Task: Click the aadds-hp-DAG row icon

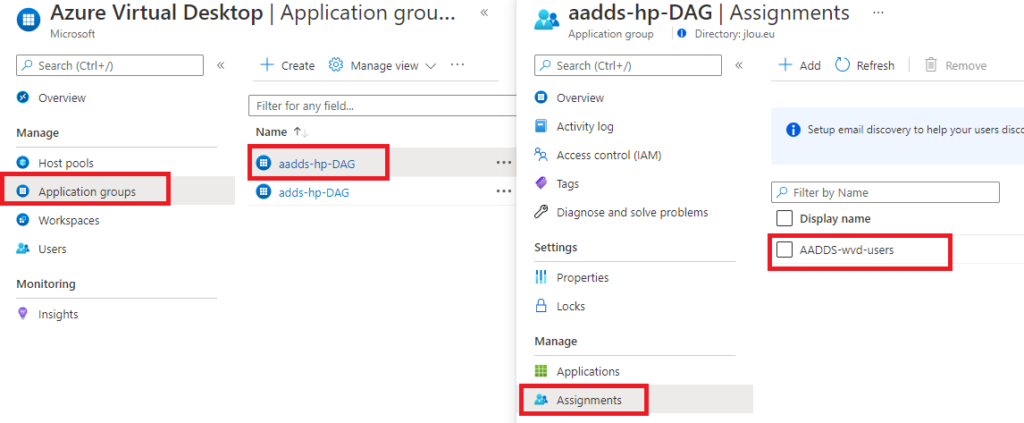Action: coord(263,163)
